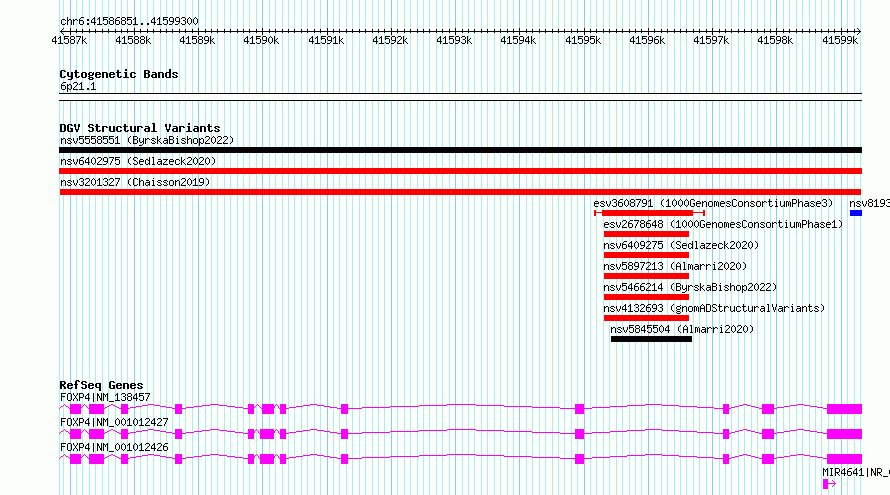Select the red nsv5897213 variant bar
890x495 pixels.
coord(646,276)
